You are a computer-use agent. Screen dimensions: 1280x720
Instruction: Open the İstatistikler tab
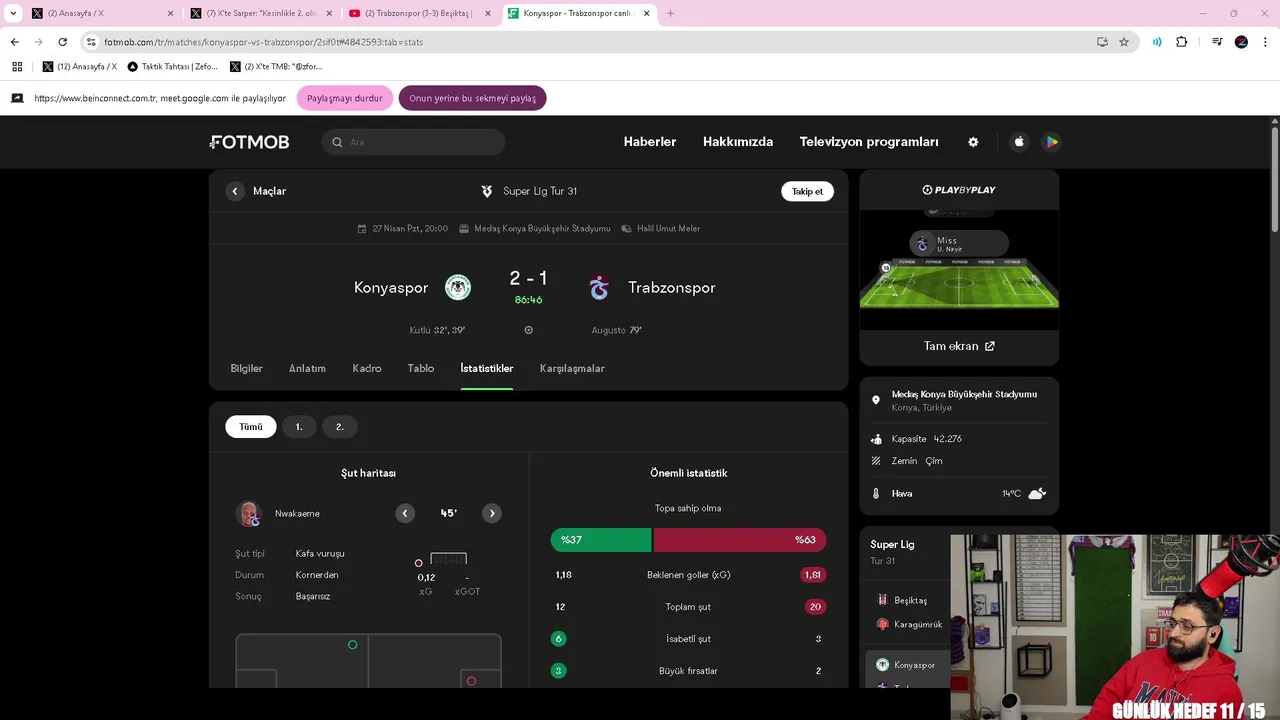[x=487, y=368]
